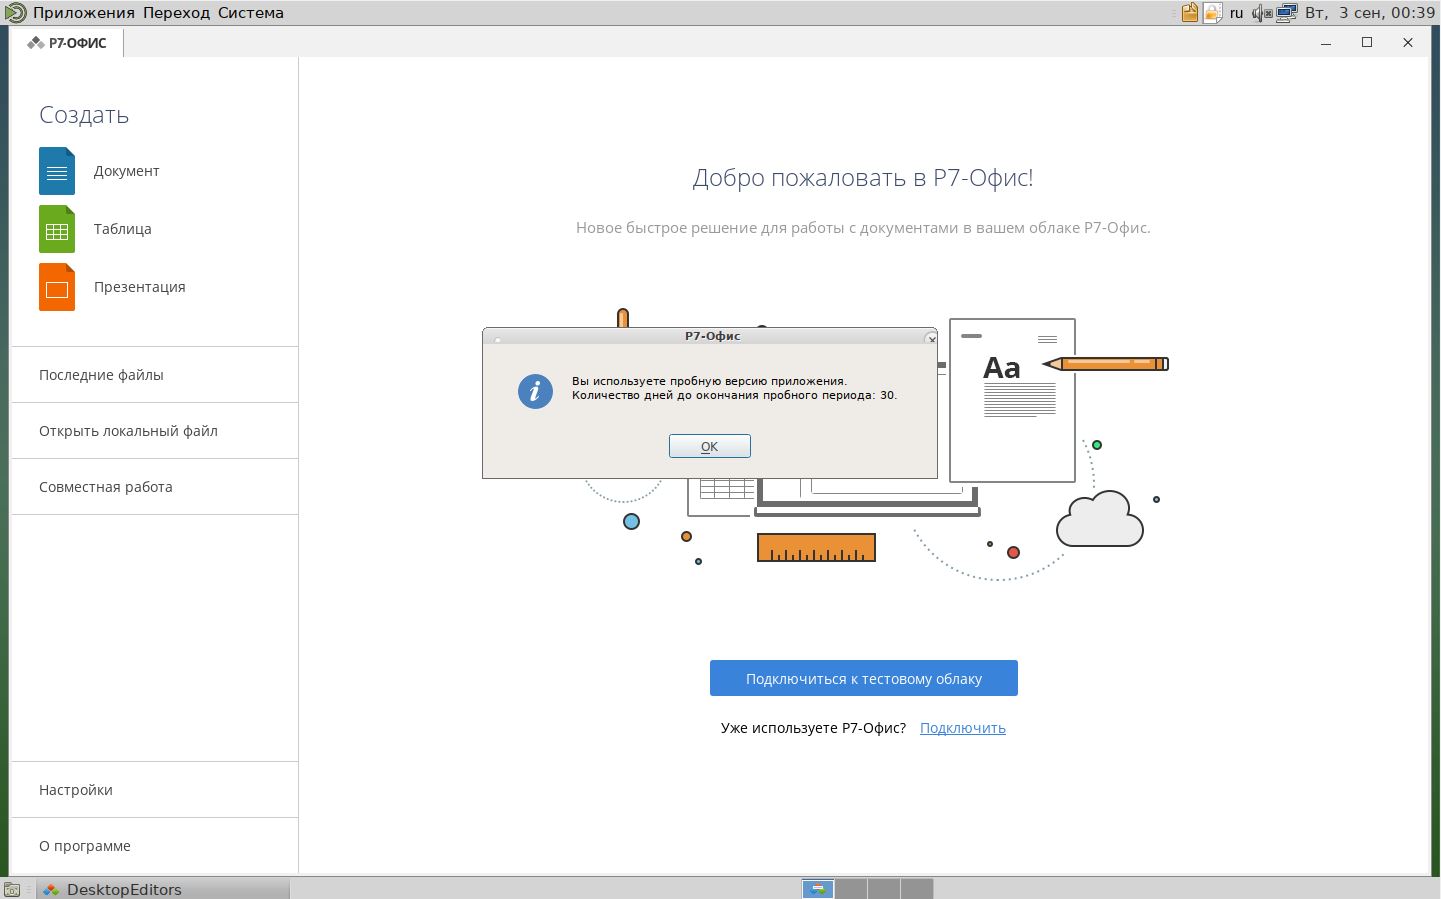
Task: Click Добро пожаловать в Р7-Офис! heading
Action: (x=863, y=178)
